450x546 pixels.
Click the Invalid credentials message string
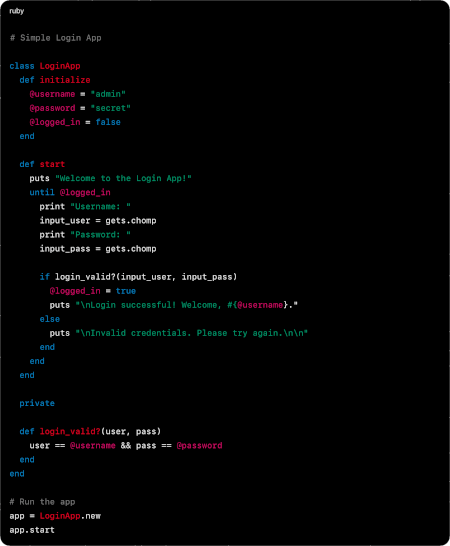(x=192, y=333)
